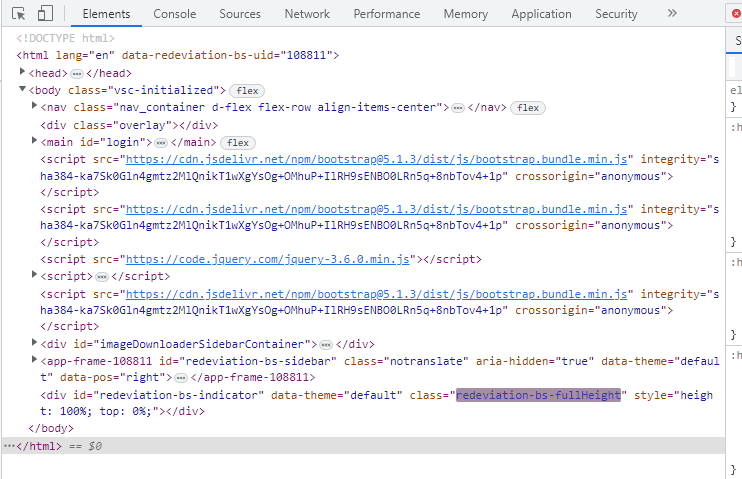Collapse the body element

click(x=22, y=89)
